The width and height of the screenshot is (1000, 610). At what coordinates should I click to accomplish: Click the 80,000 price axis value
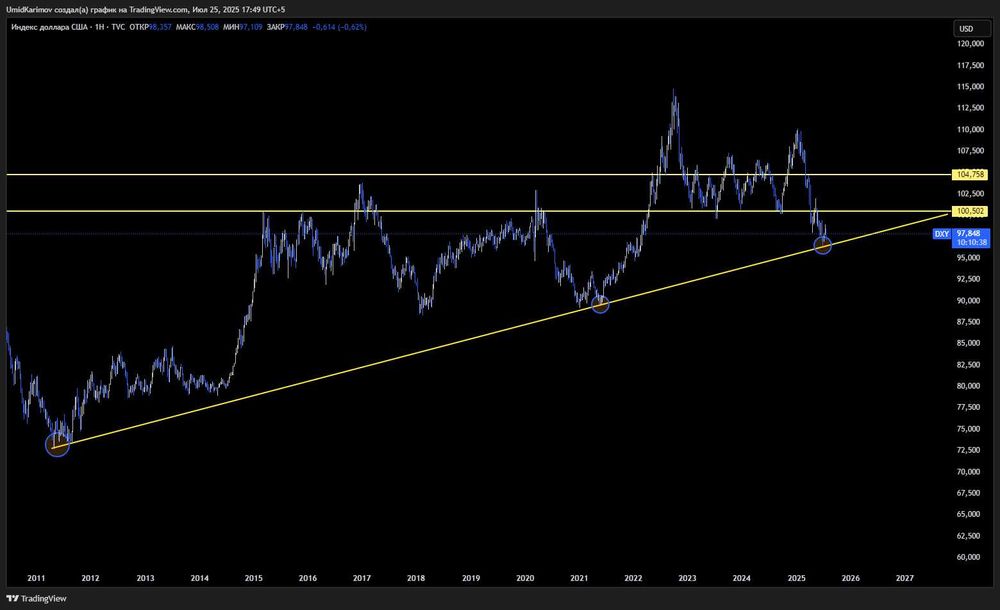coord(969,386)
